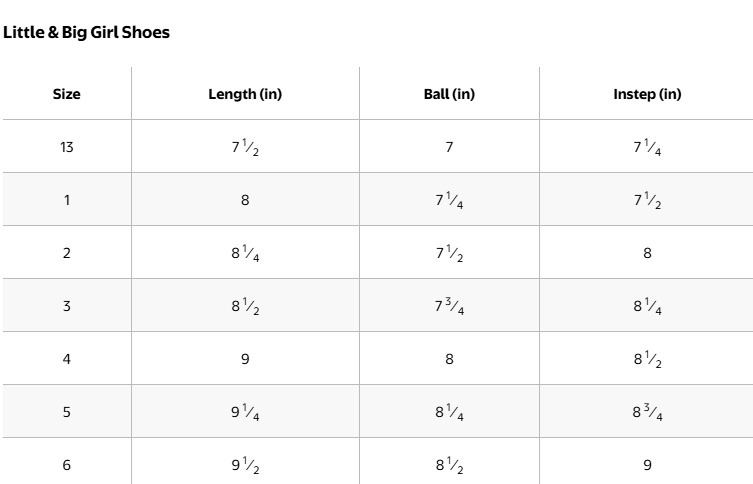
Task: Click the length value for size 6
Action: coord(245,465)
